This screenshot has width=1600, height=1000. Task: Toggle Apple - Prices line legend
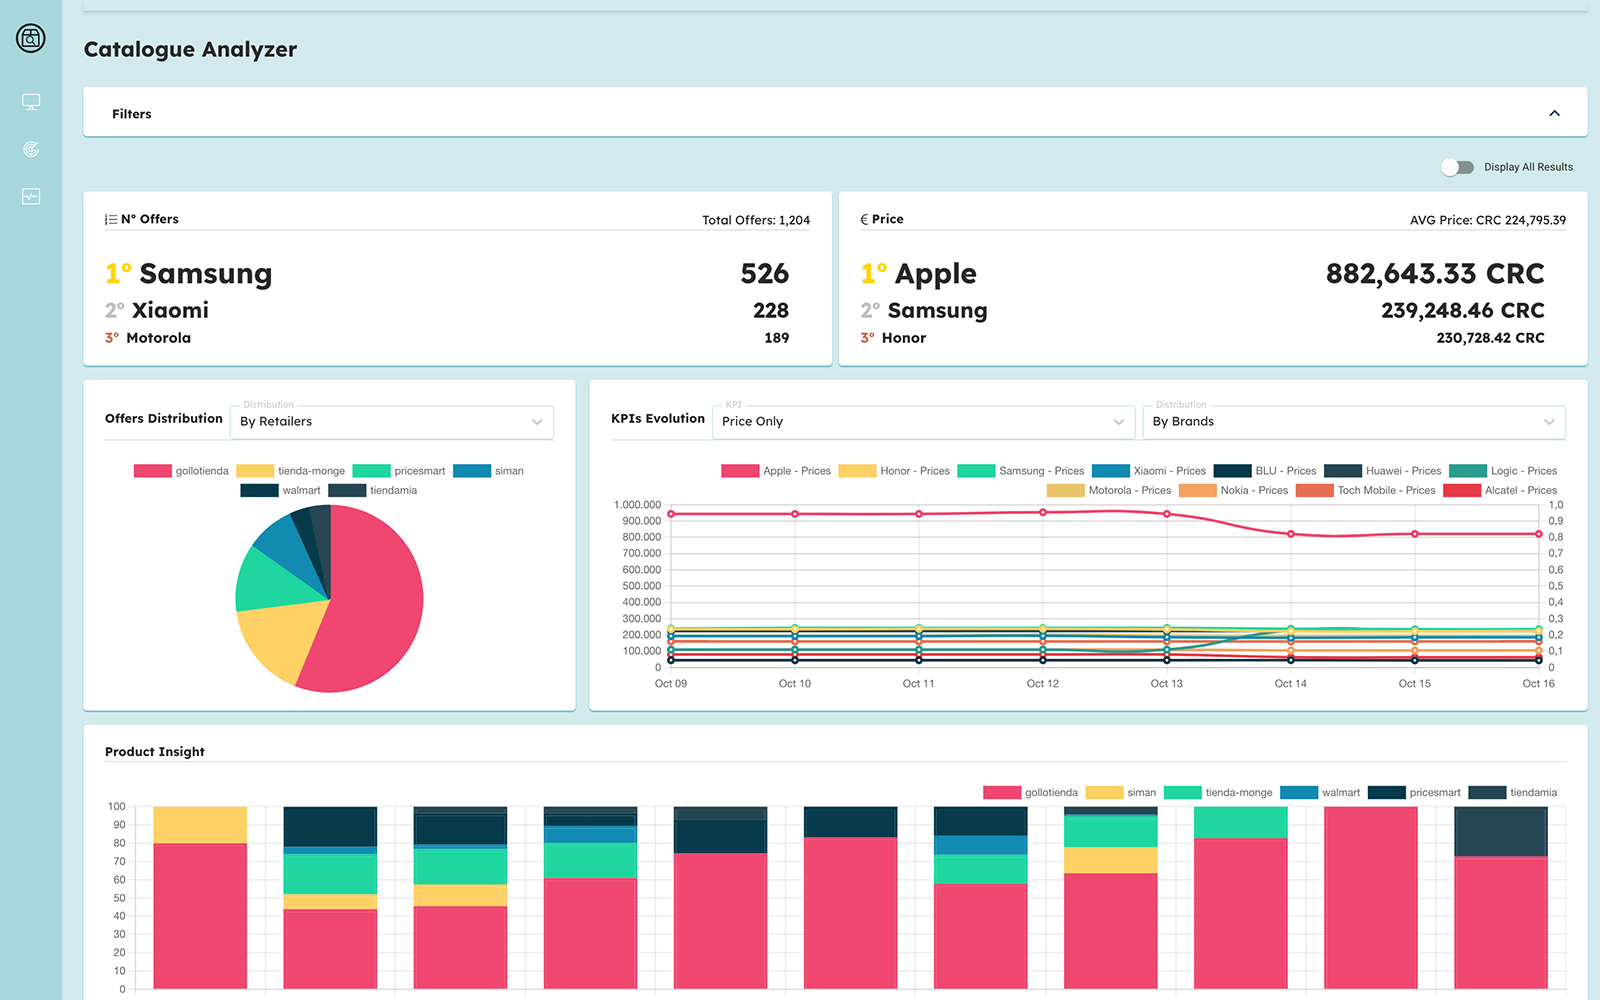pos(776,471)
